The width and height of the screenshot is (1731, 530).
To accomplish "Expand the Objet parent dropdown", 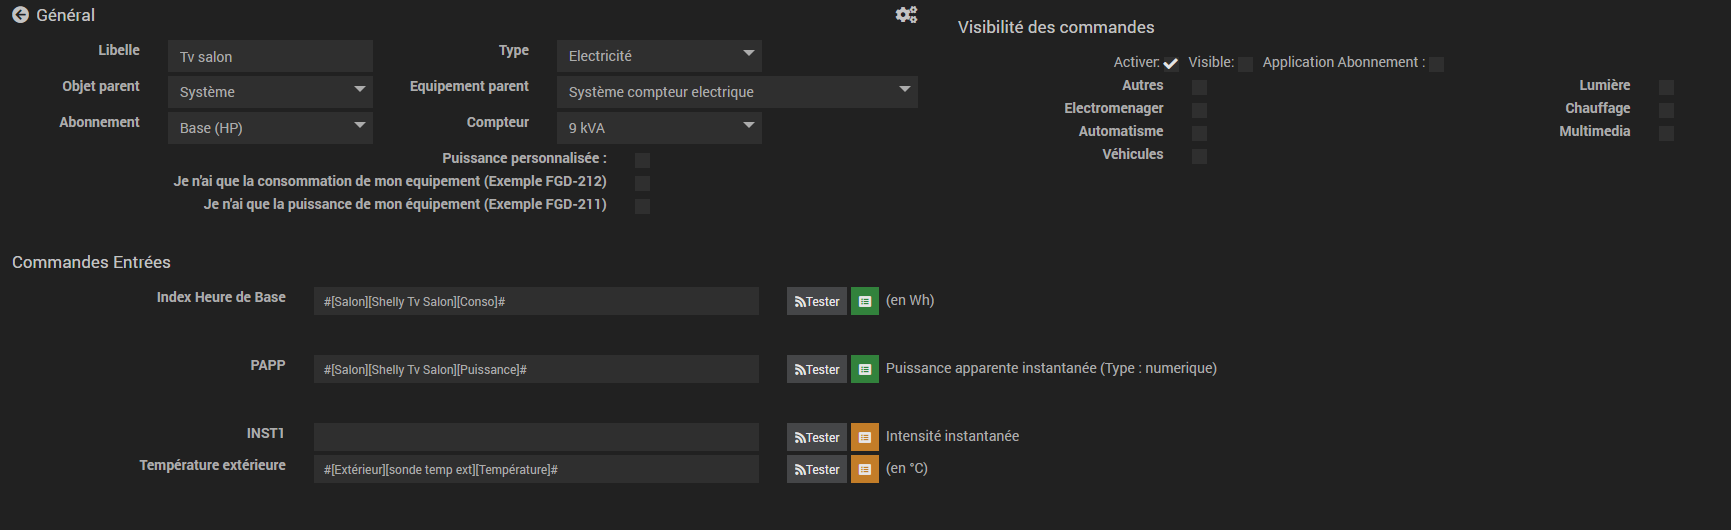I will [270, 92].
